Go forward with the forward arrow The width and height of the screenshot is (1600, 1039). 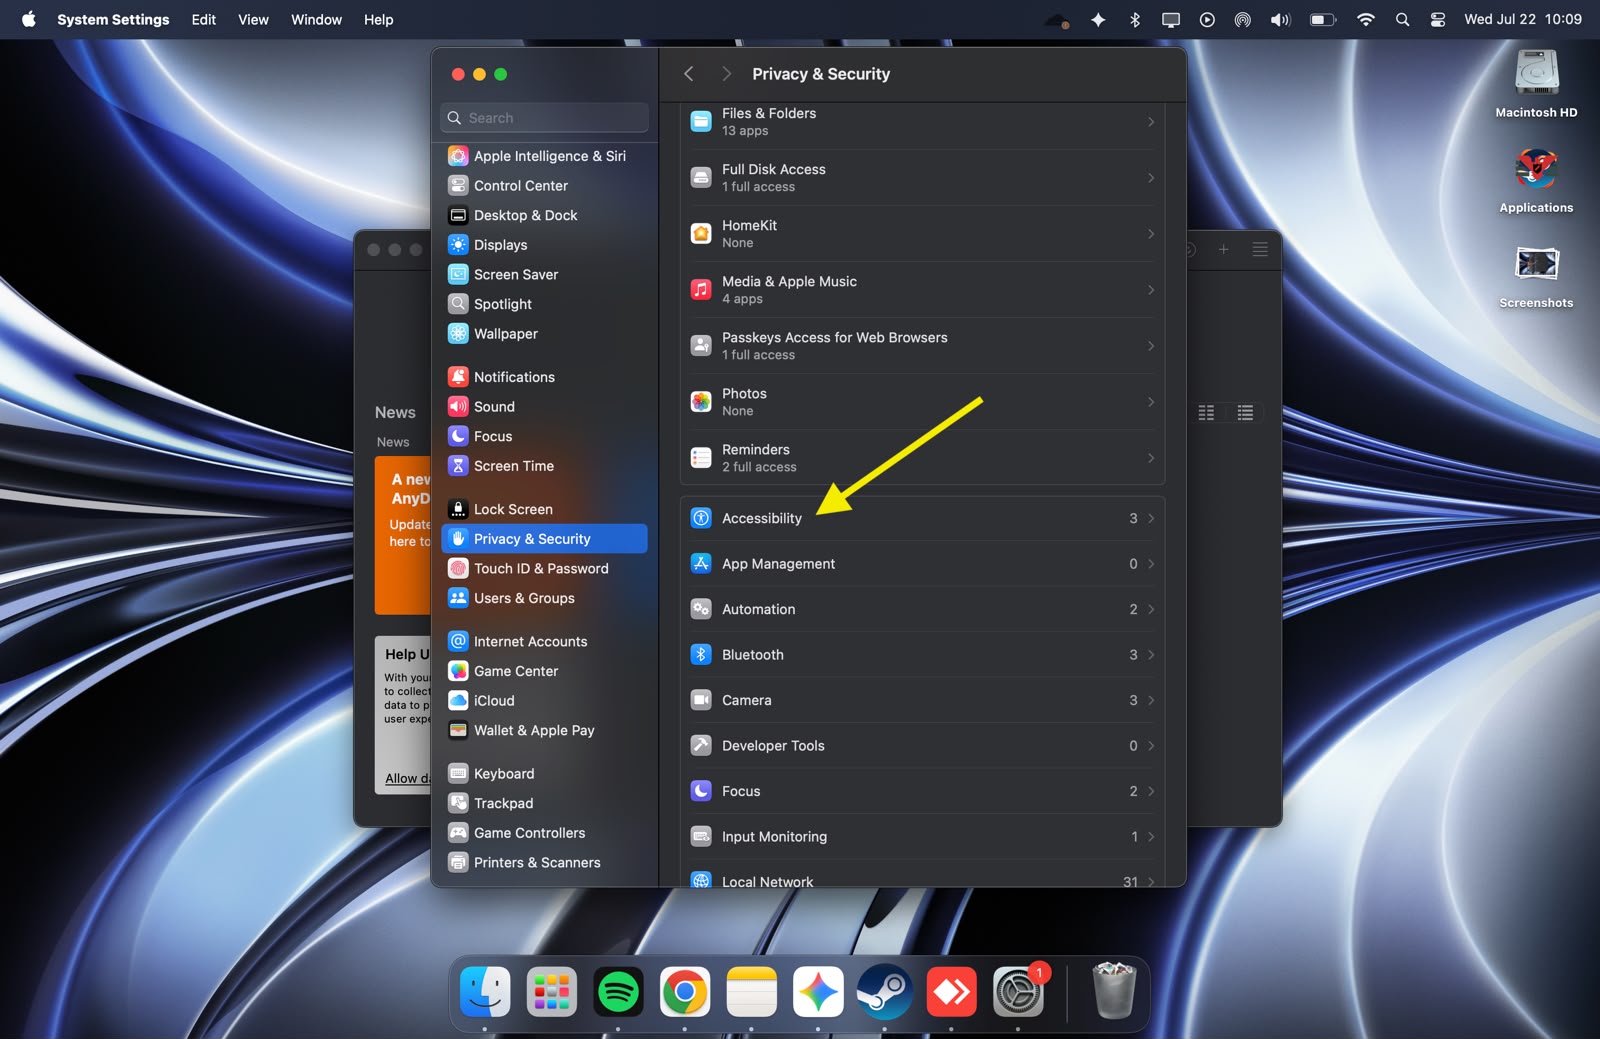click(x=726, y=74)
